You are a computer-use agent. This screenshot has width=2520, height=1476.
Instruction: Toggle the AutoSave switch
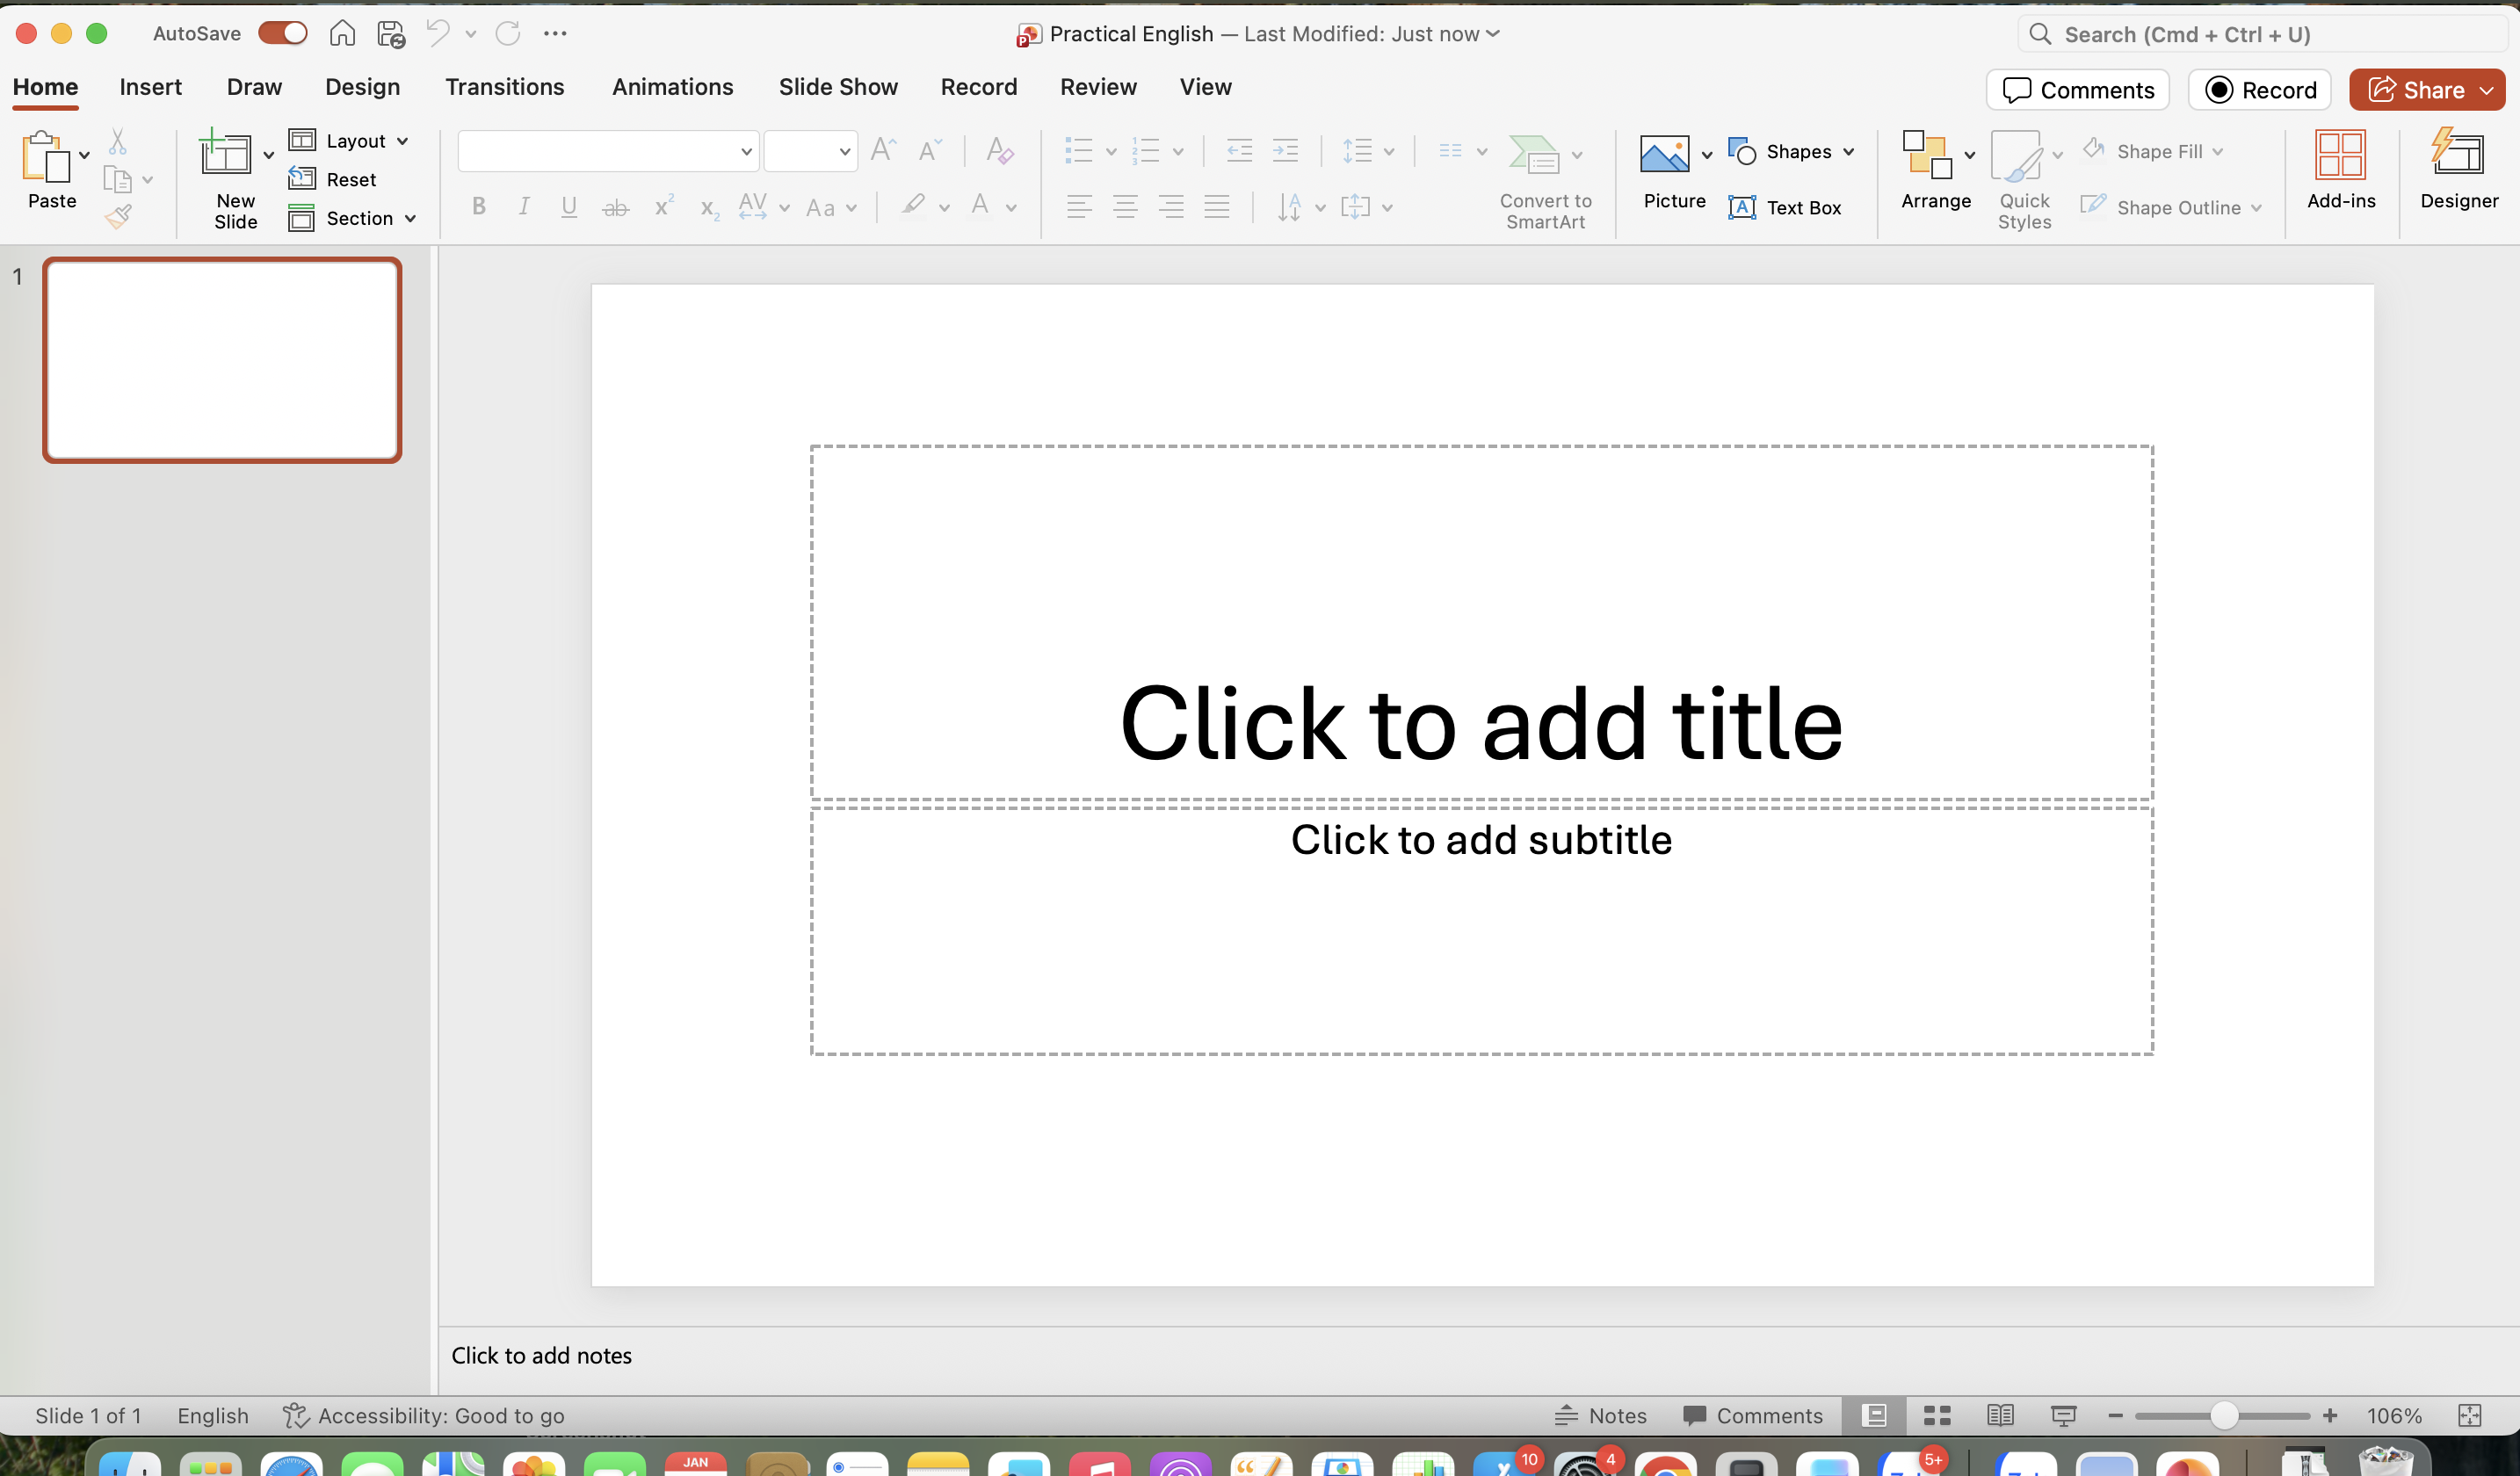283,33
